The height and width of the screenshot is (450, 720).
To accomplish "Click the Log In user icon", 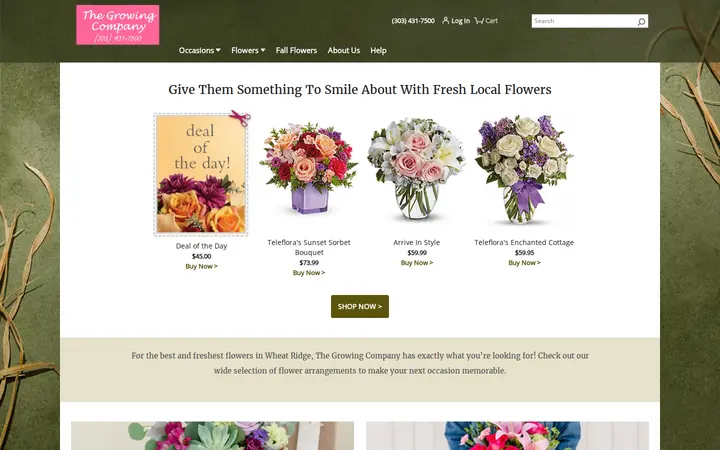I will [x=445, y=20].
